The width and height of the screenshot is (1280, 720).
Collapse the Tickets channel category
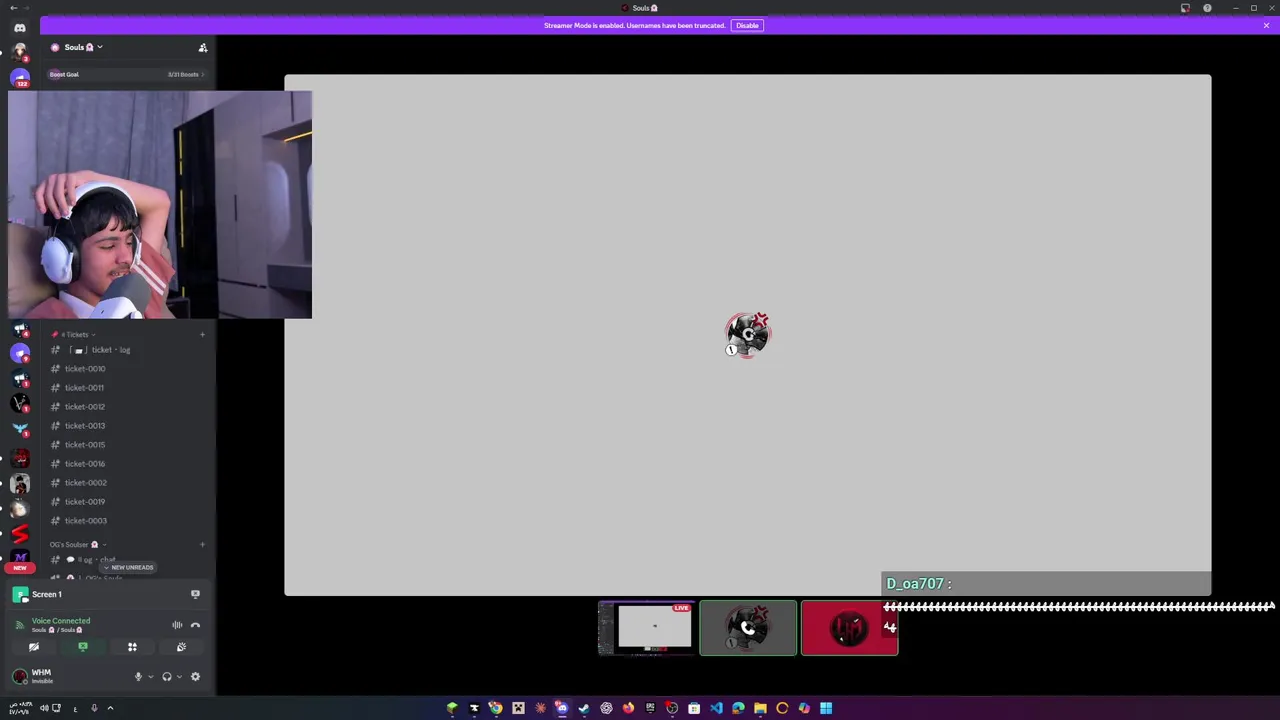coord(76,334)
